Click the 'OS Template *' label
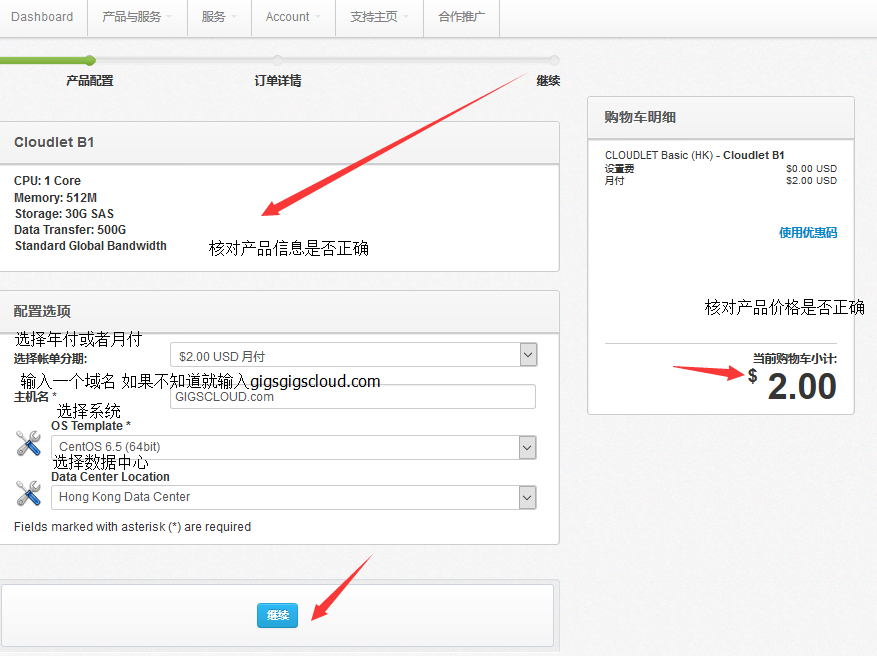Viewport: 877px width, 656px height. (x=91, y=426)
